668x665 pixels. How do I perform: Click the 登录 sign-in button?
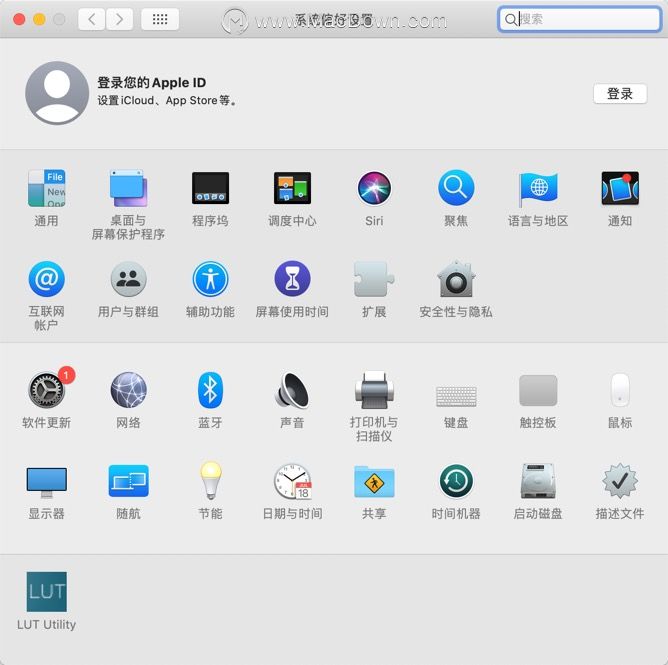[x=620, y=93]
